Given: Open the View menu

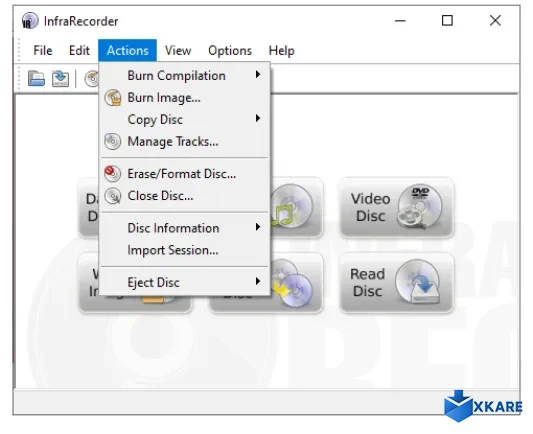Looking at the screenshot, I should click(178, 51).
